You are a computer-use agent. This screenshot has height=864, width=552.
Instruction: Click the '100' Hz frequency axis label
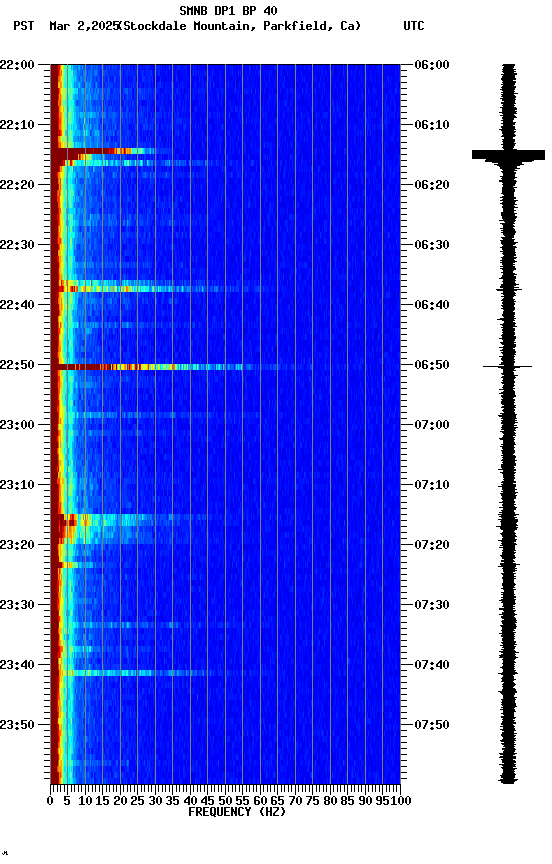[401, 801]
